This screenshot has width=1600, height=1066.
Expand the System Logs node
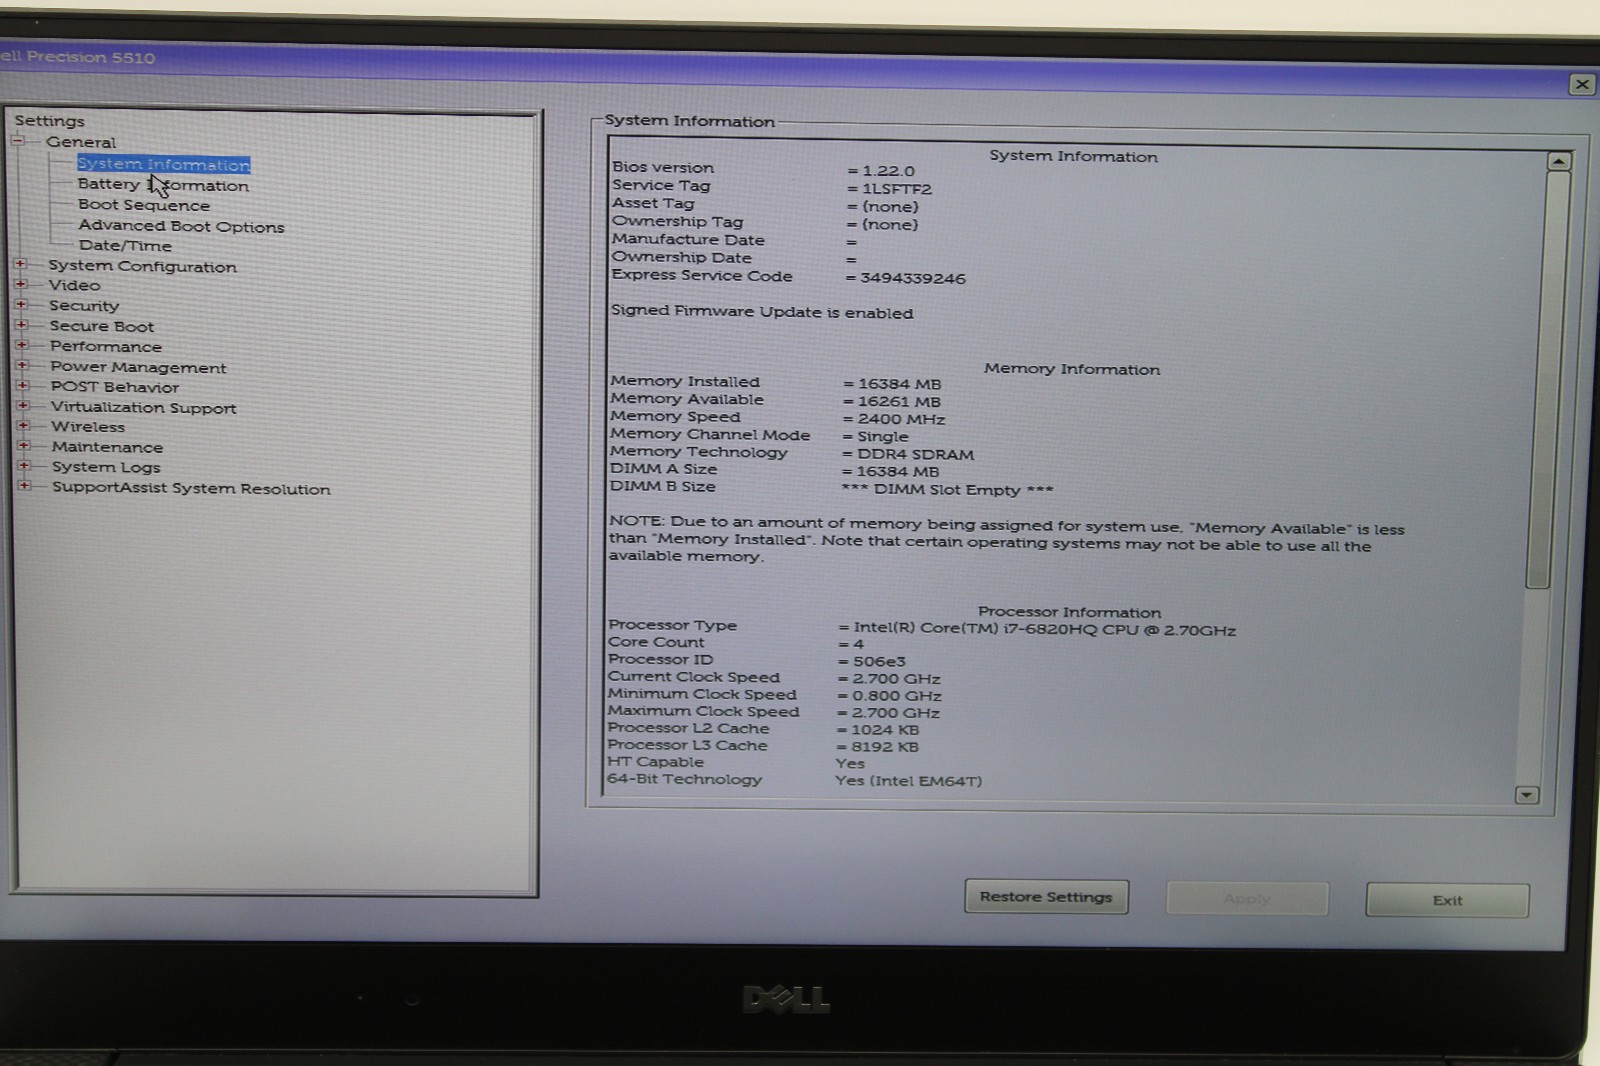24,466
